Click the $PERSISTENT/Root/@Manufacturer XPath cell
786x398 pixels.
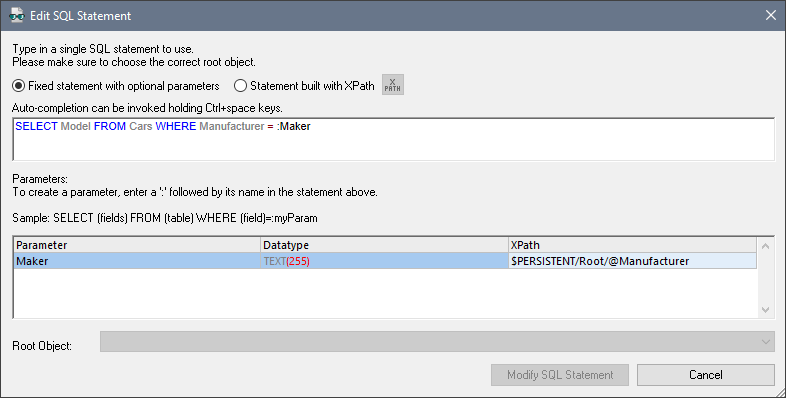coord(632,261)
